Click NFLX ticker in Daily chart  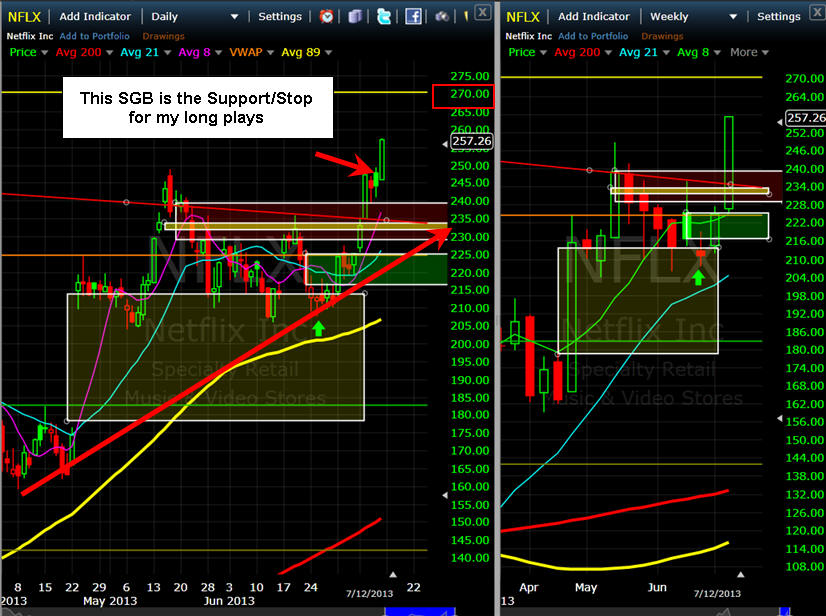[x=24, y=17]
